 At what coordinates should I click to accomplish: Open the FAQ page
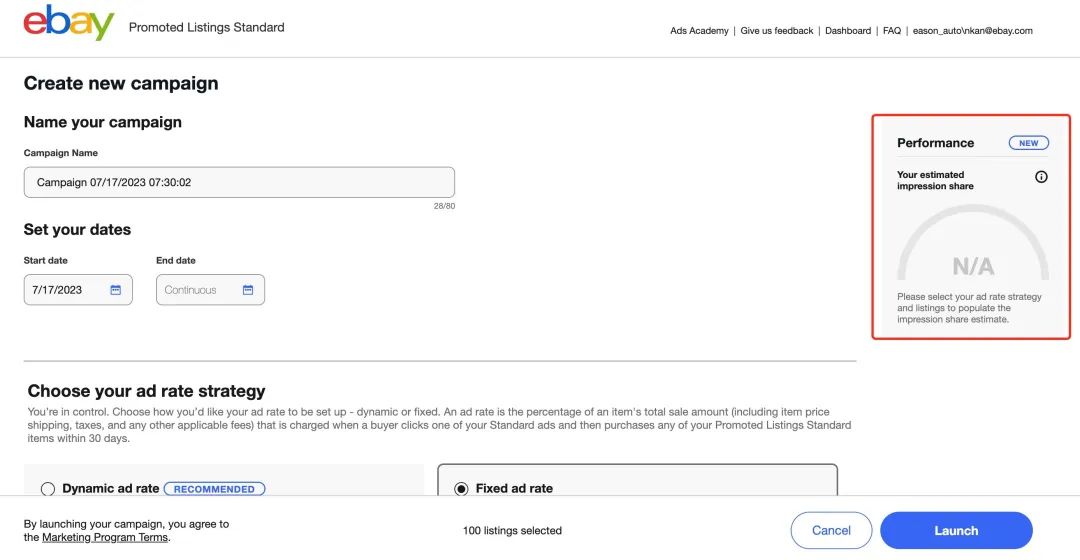point(892,31)
